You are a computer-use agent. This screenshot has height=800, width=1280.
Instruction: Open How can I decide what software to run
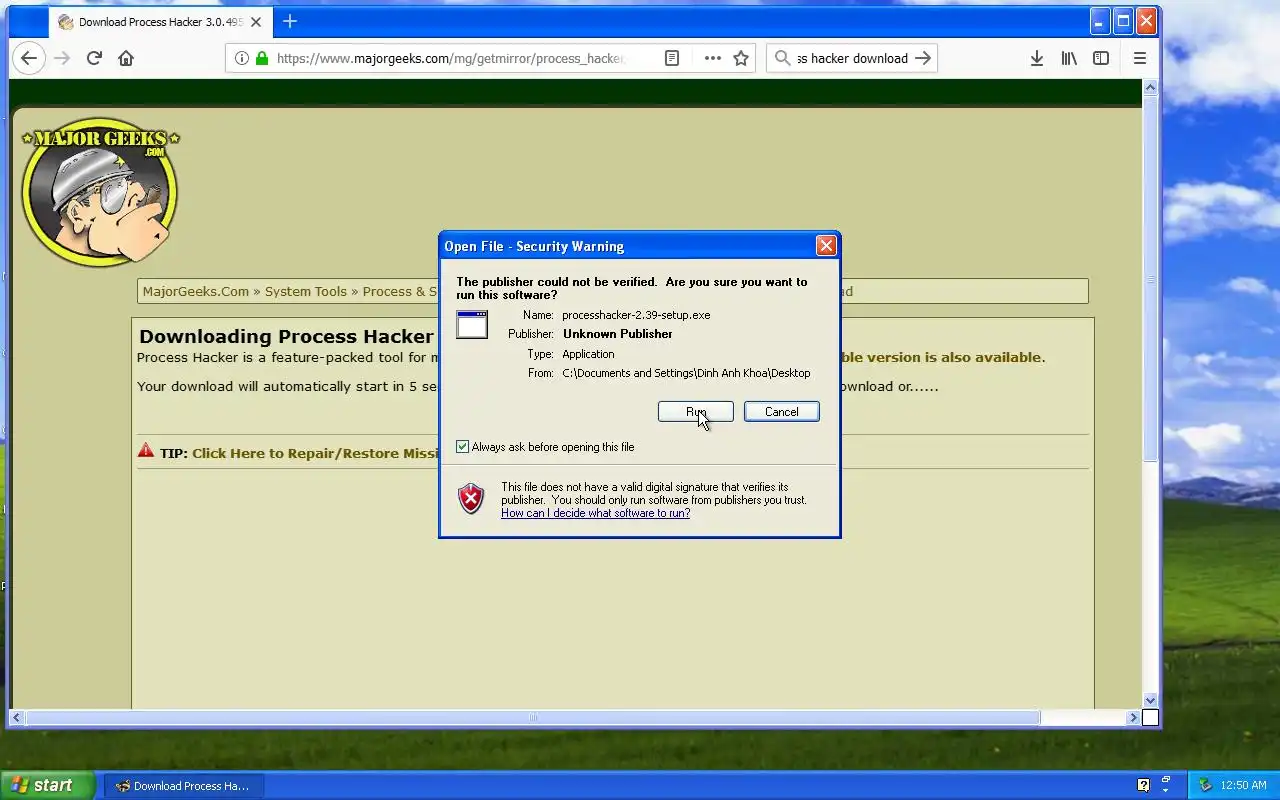pos(596,513)
